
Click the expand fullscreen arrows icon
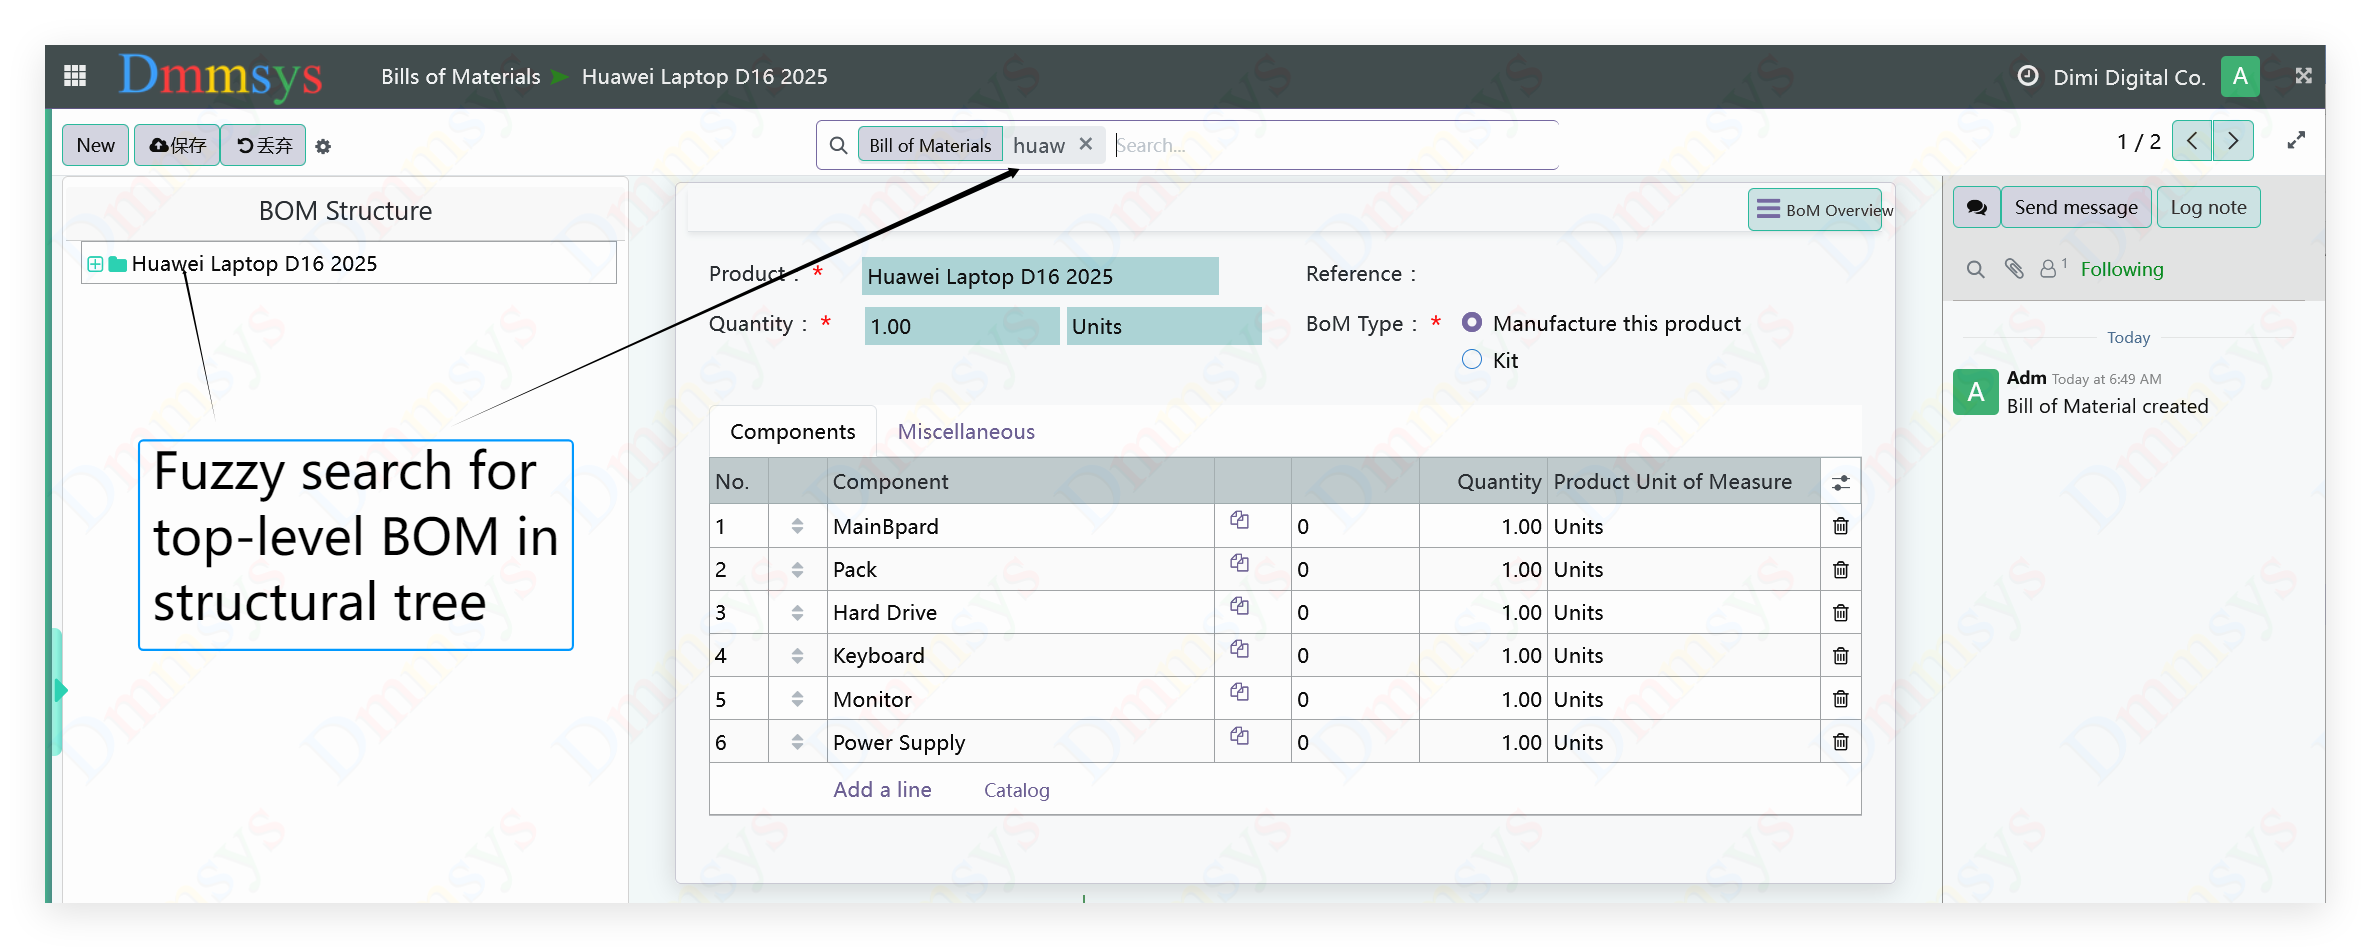click(x=2296, y=141)
